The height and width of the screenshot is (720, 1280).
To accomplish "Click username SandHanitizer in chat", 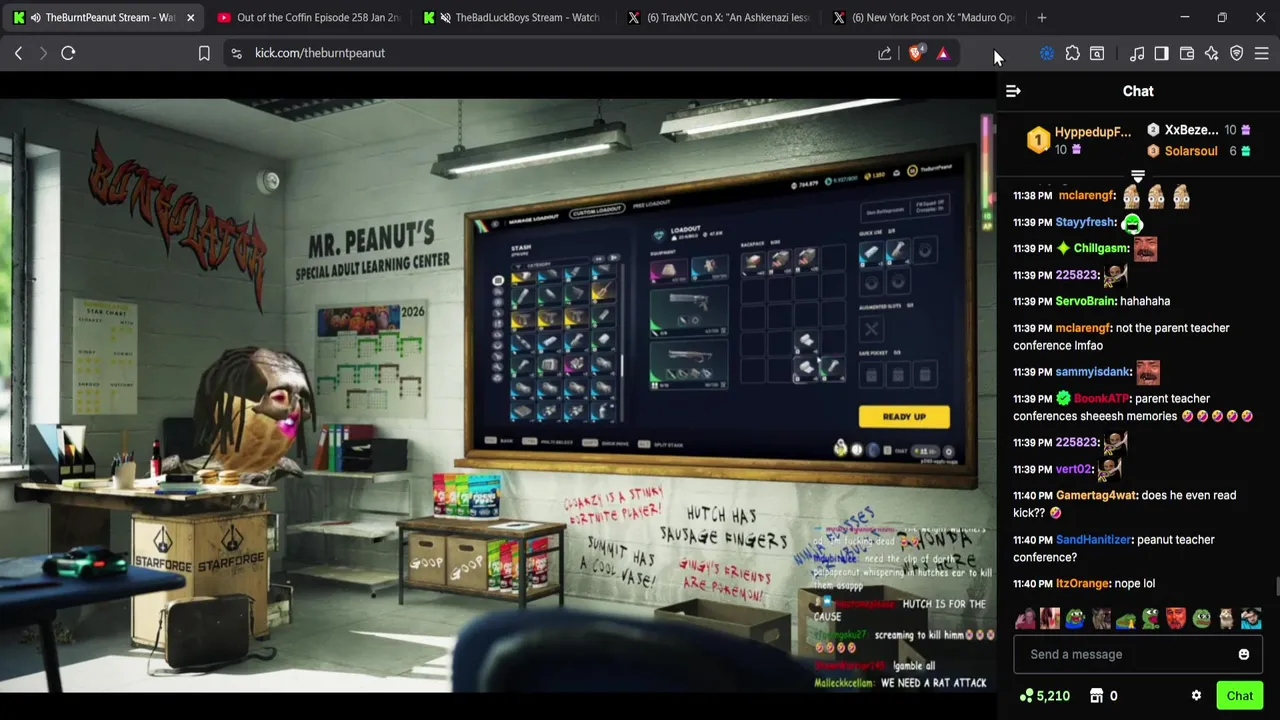I will 1094,540.
